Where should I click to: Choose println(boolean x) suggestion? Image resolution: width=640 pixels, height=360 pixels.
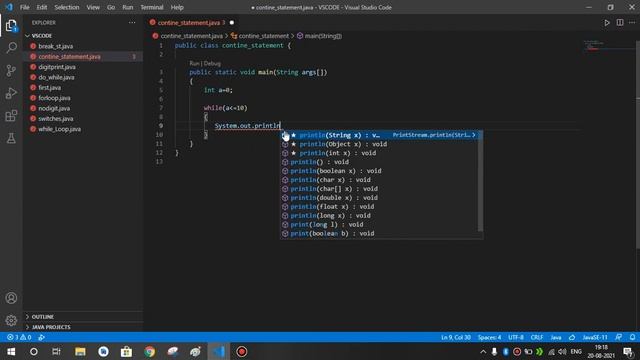[x=379, y=171]
